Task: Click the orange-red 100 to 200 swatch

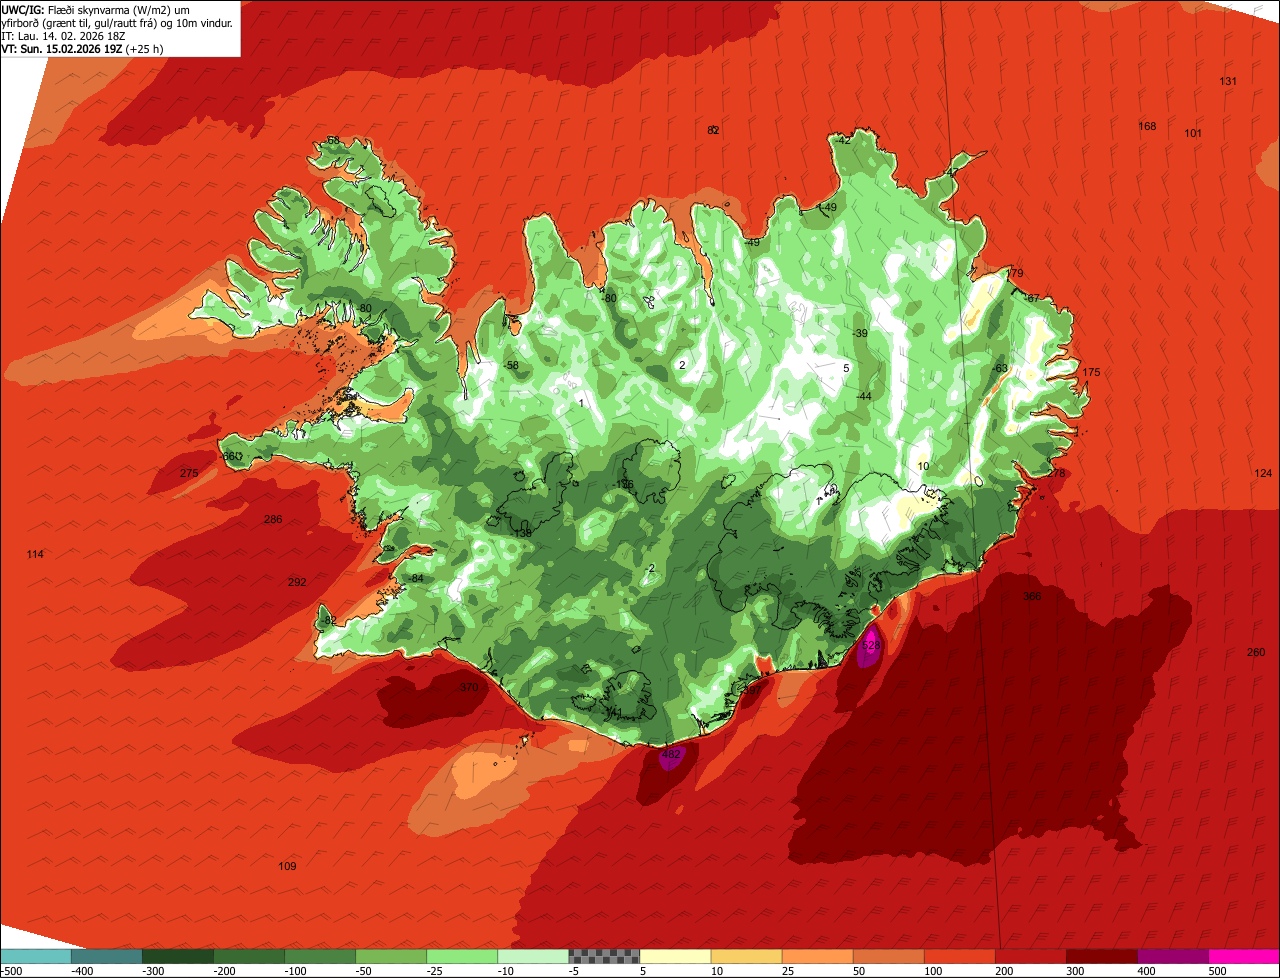Action: click(959, 955)
